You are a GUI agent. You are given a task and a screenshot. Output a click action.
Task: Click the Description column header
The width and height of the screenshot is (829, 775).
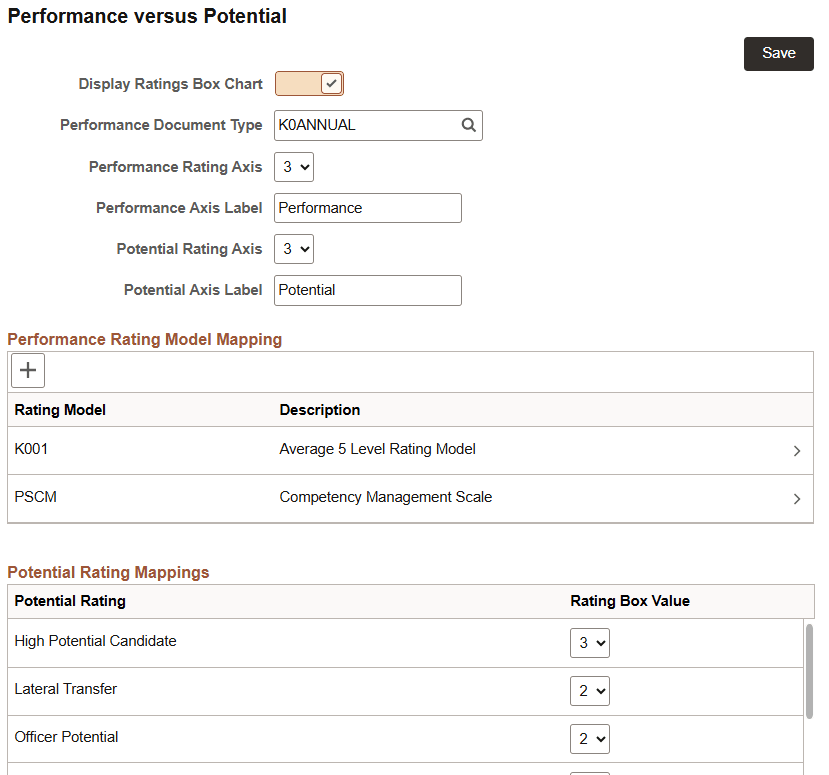point(319,410)
